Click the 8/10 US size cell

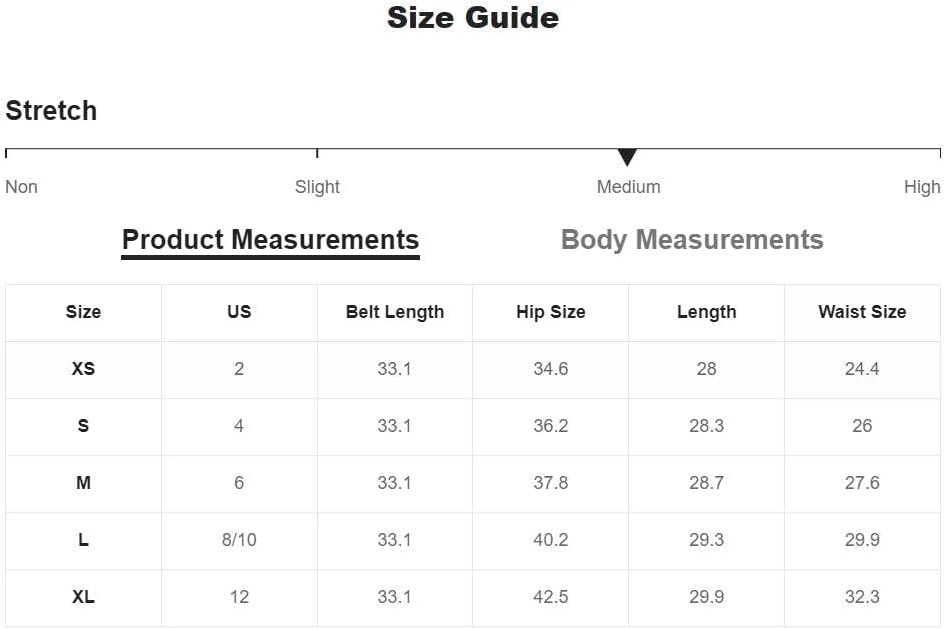point(239,540)
